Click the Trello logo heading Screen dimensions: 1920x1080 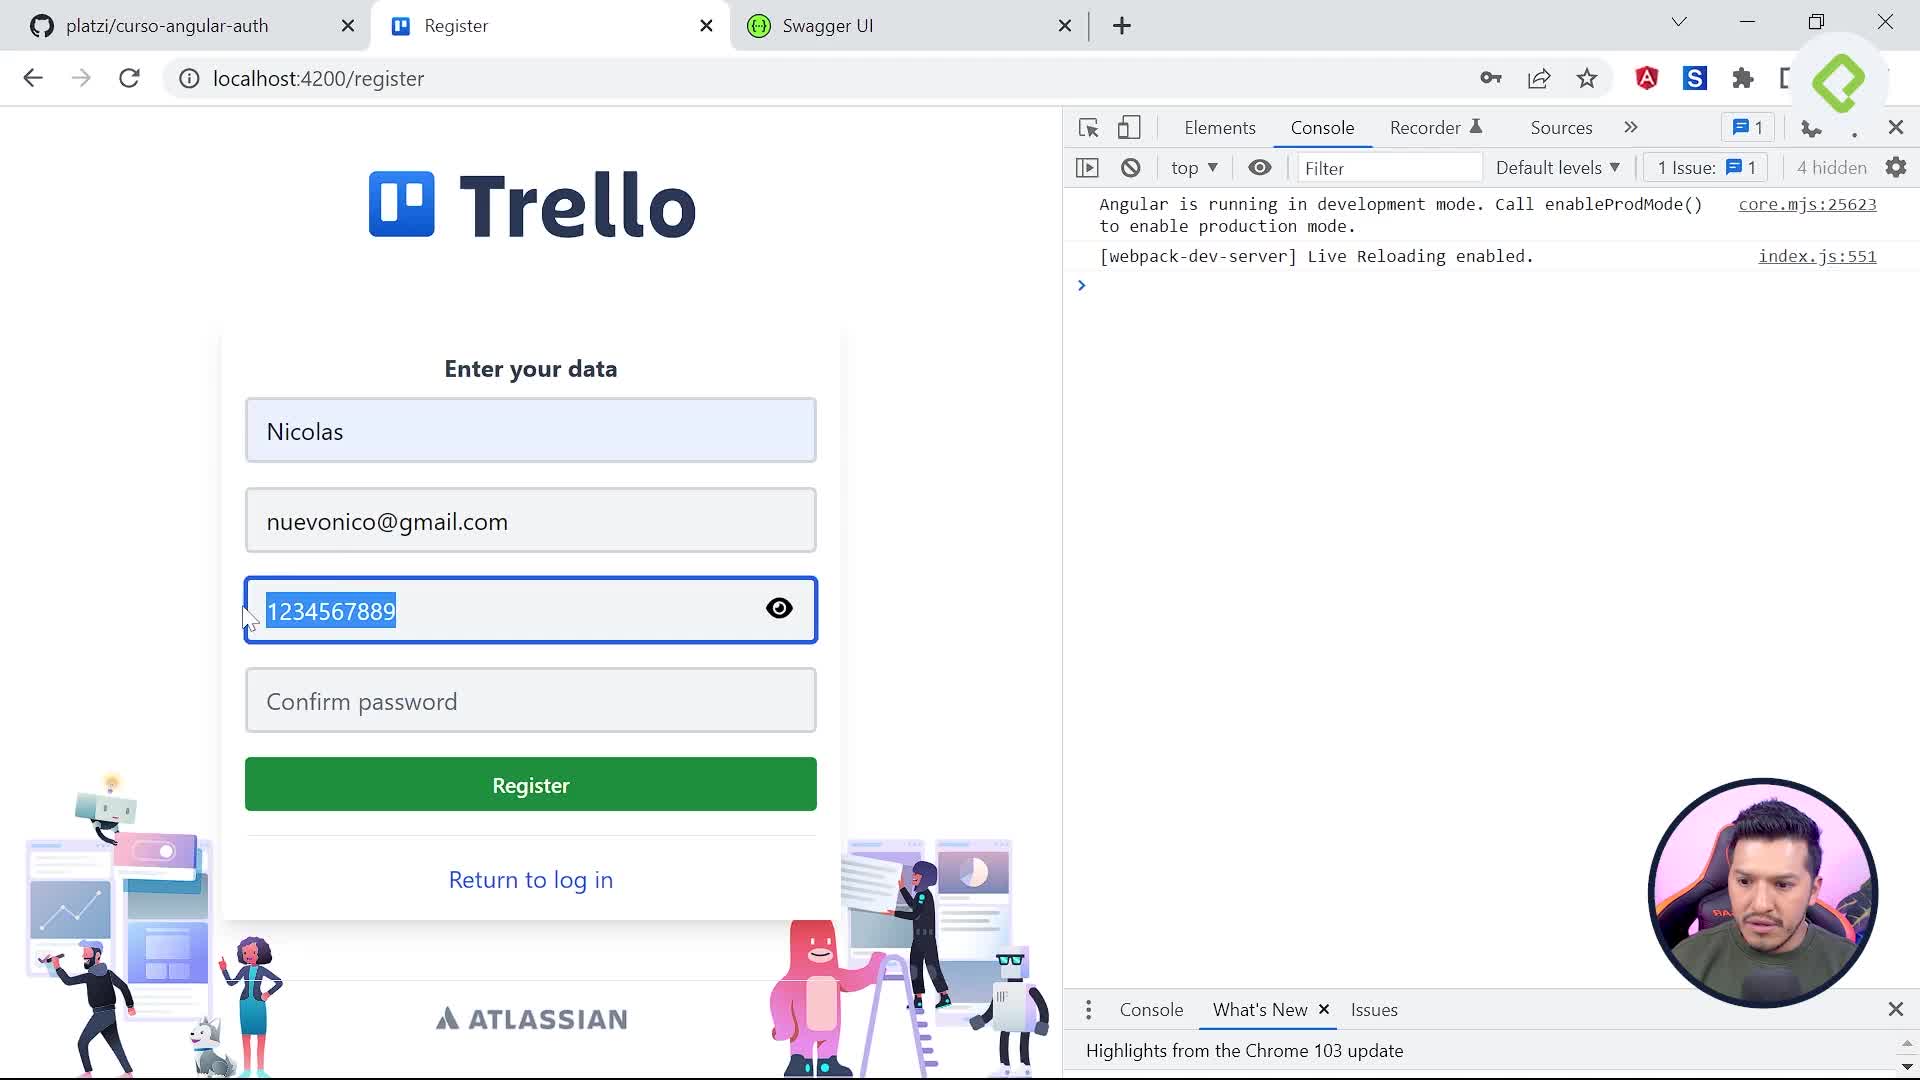coord(532,205)
